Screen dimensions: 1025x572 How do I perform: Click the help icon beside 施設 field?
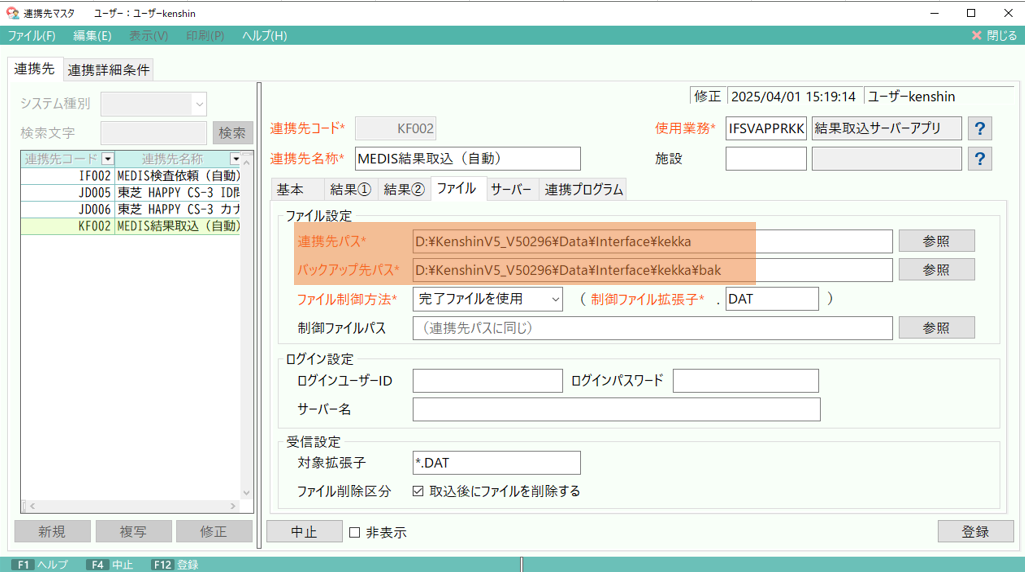pos(981,159)
